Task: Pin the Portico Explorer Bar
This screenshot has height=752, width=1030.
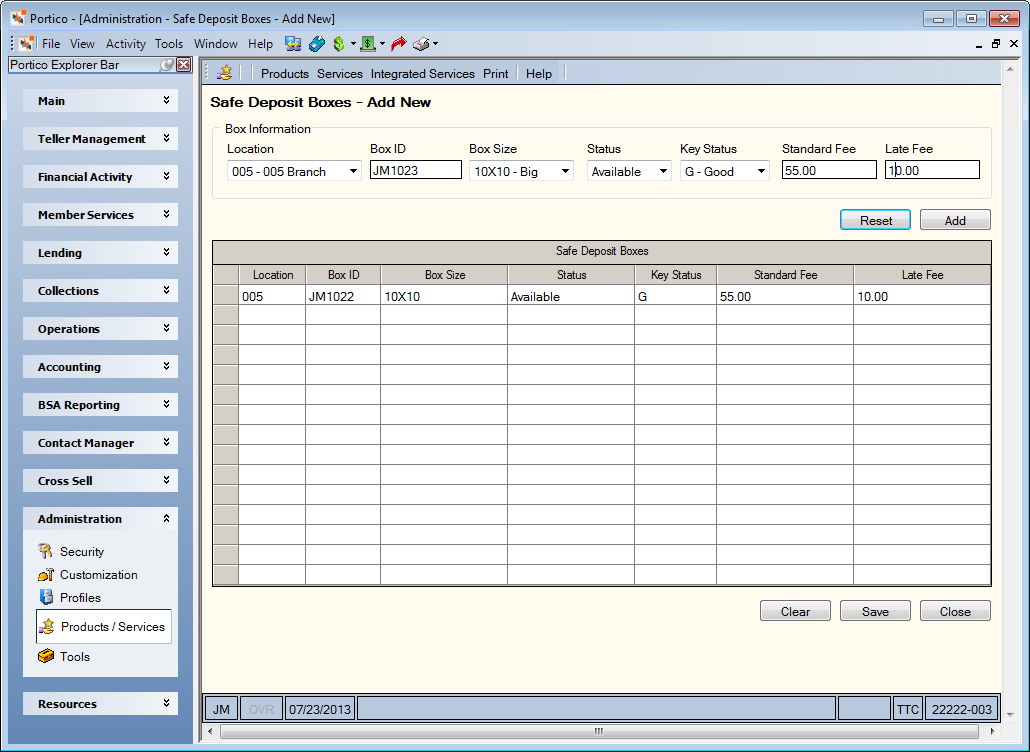Action: point(167,64)
